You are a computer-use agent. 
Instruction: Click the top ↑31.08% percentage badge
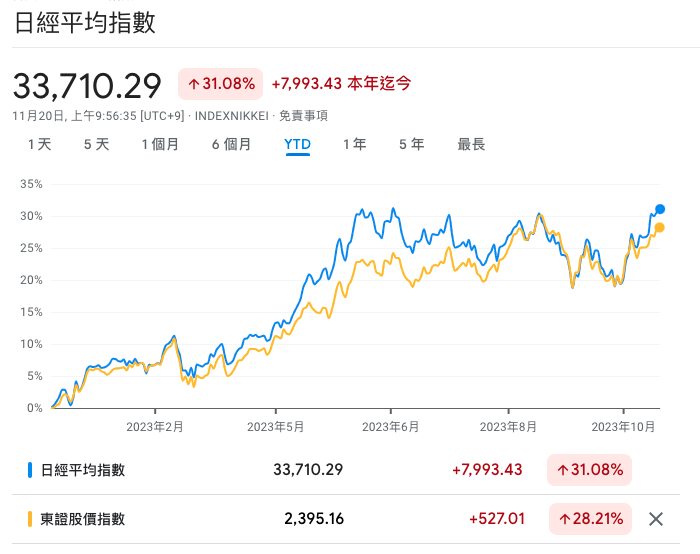pos(221,83)
